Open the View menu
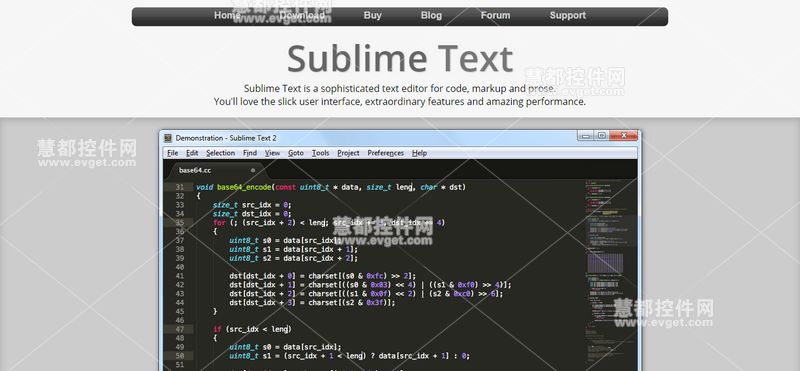Screen dimensions: 800x371 (x=272, y=153)
